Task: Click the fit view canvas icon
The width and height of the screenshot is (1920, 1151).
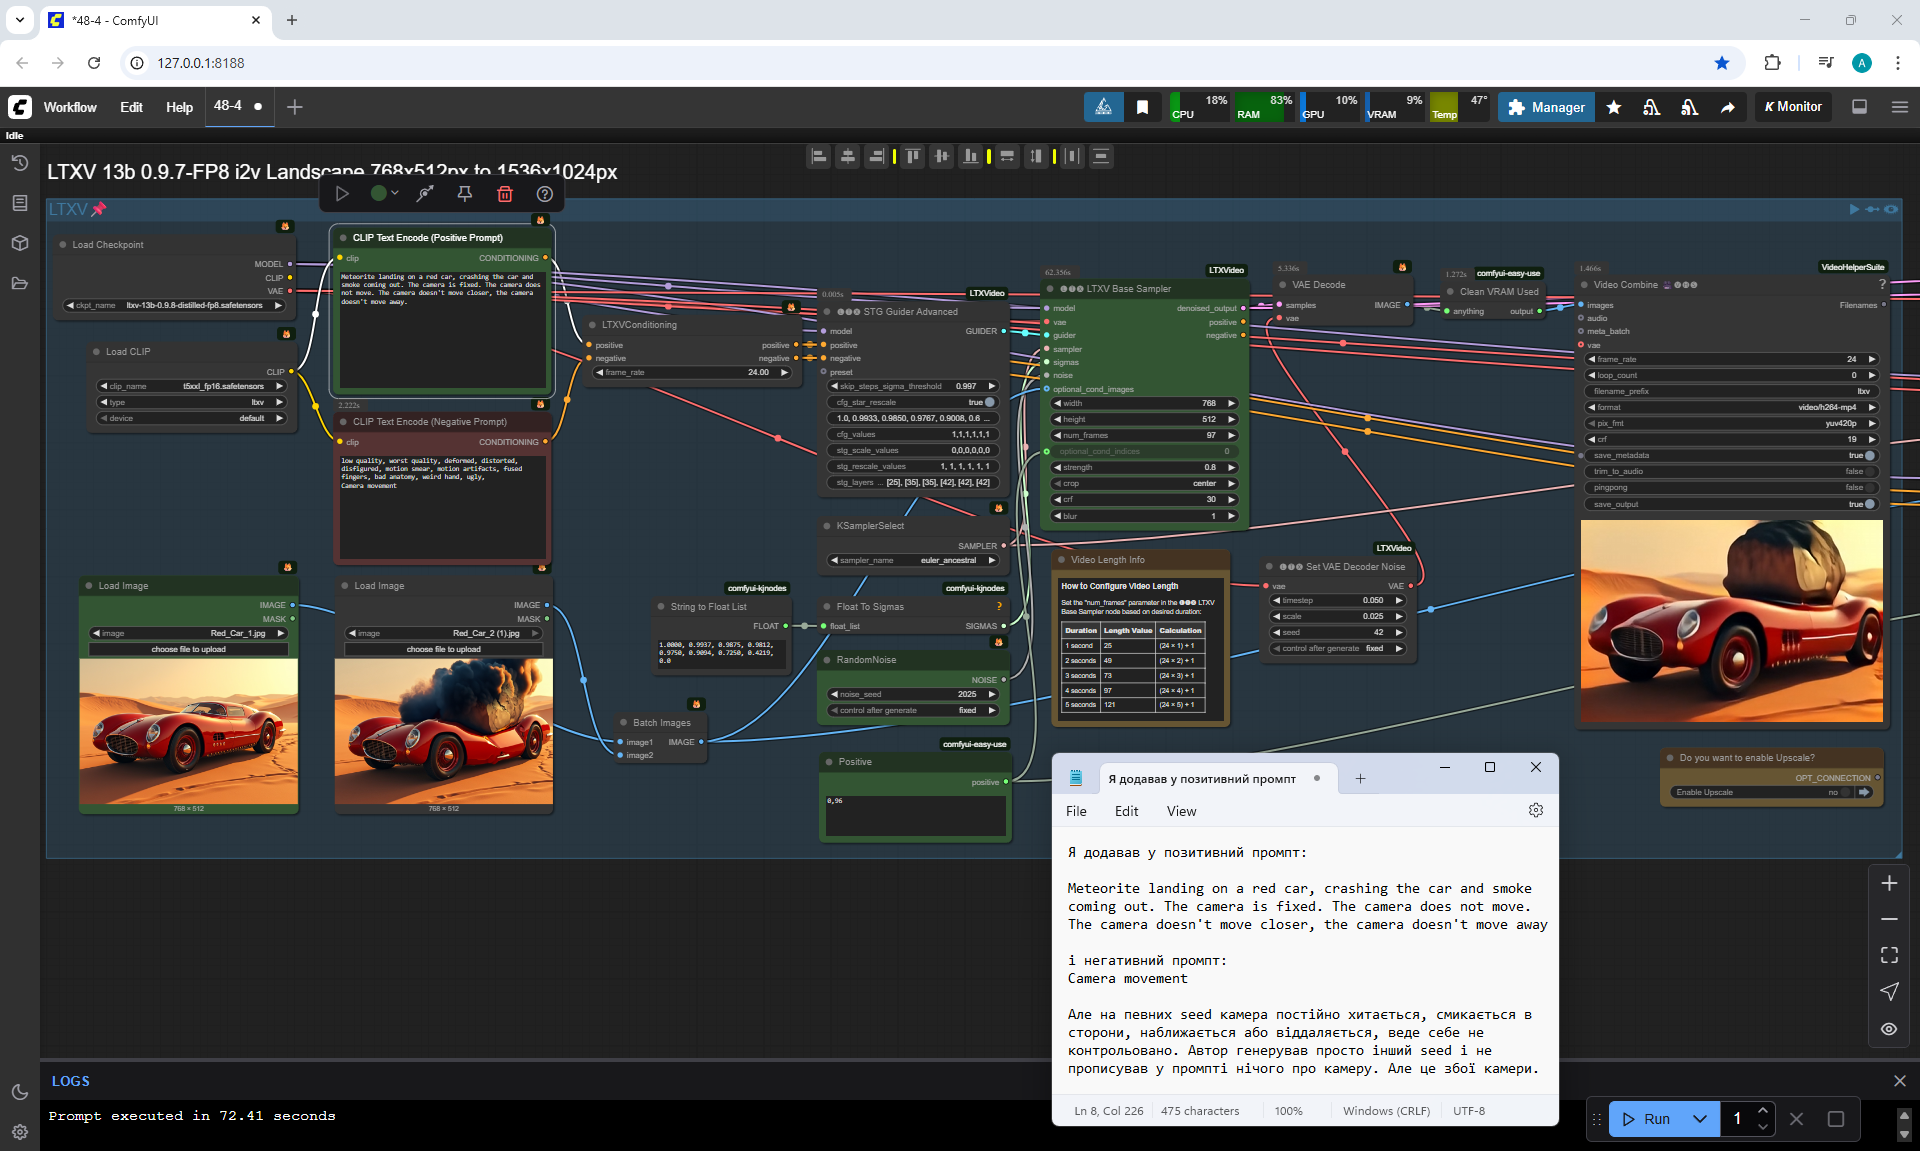Action: click(x=1888, y=955)
